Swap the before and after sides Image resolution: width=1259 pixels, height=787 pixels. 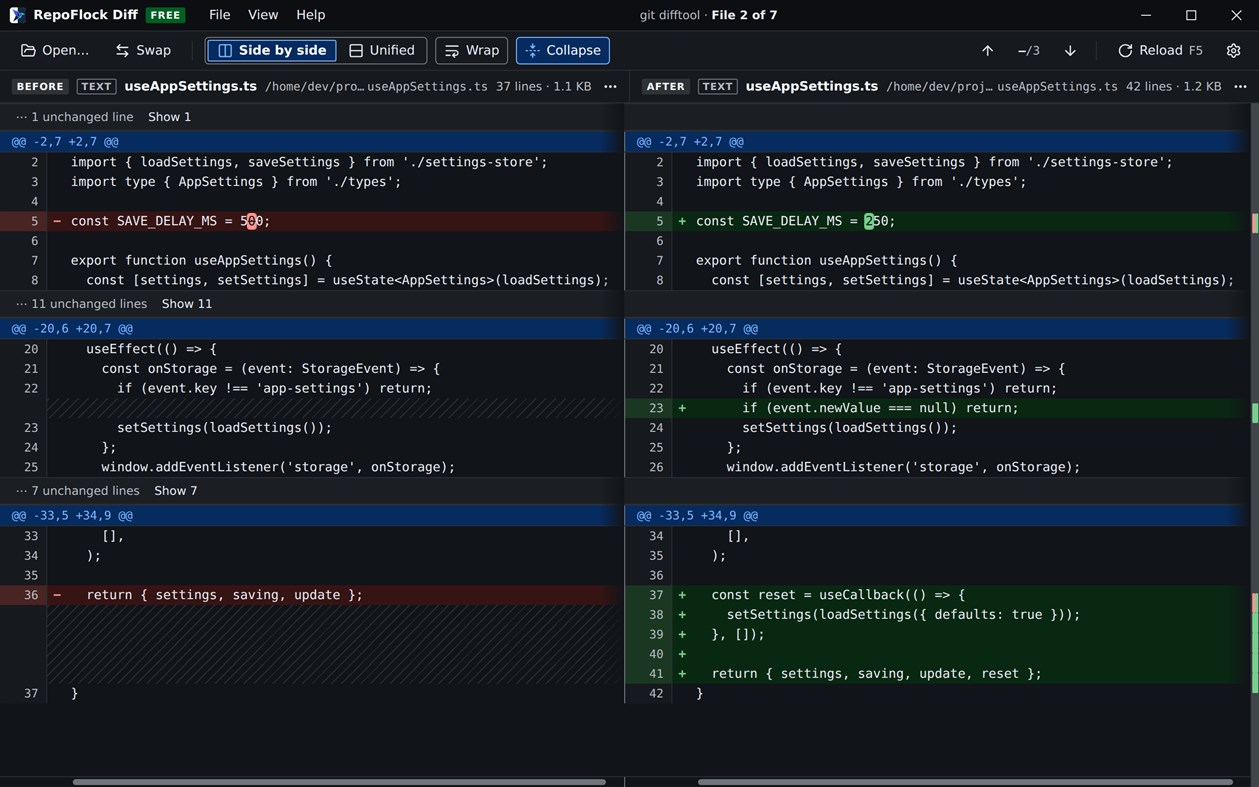pos(143,50)
